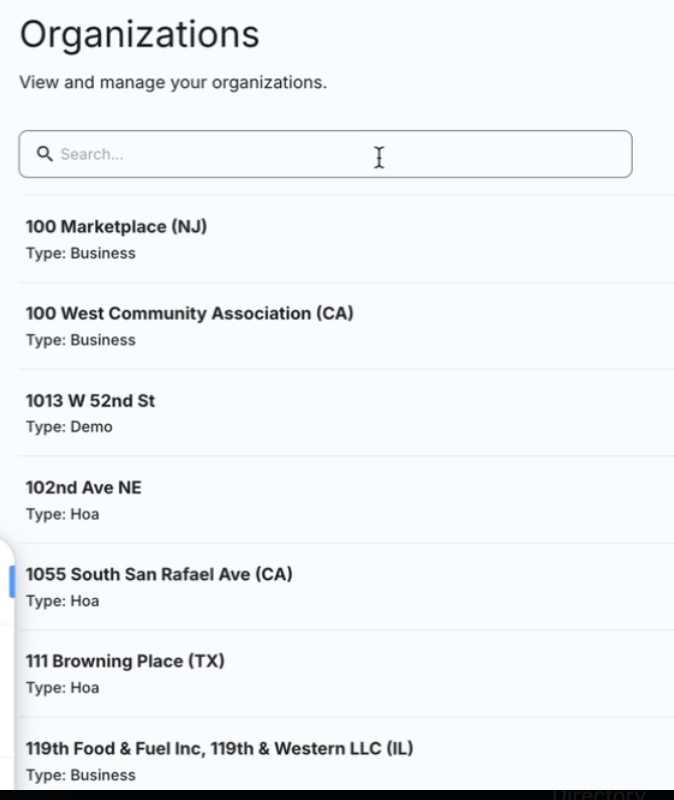Click the search magnifier icon

[x=46, y=154]
